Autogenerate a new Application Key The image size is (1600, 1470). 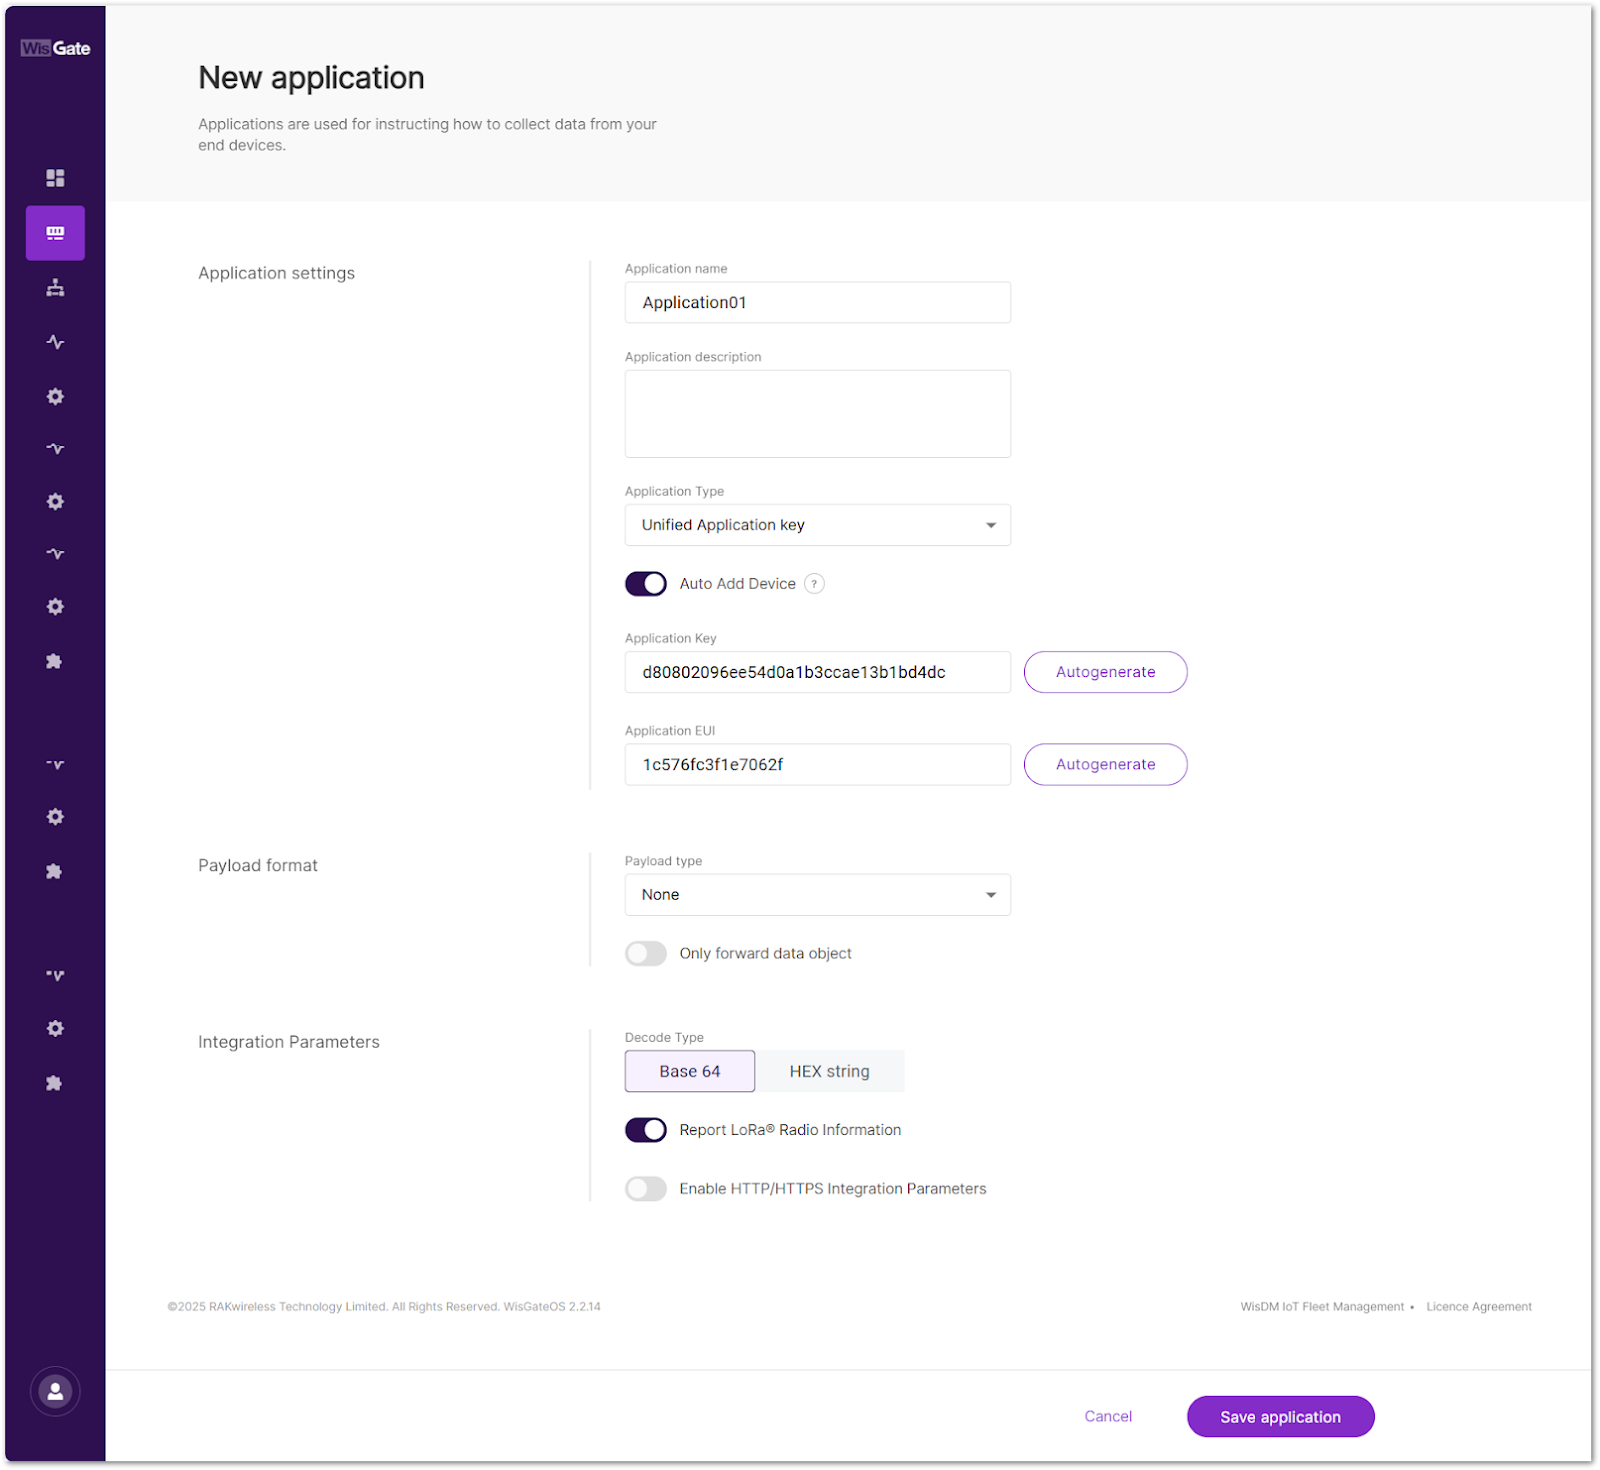(1105, 672)
